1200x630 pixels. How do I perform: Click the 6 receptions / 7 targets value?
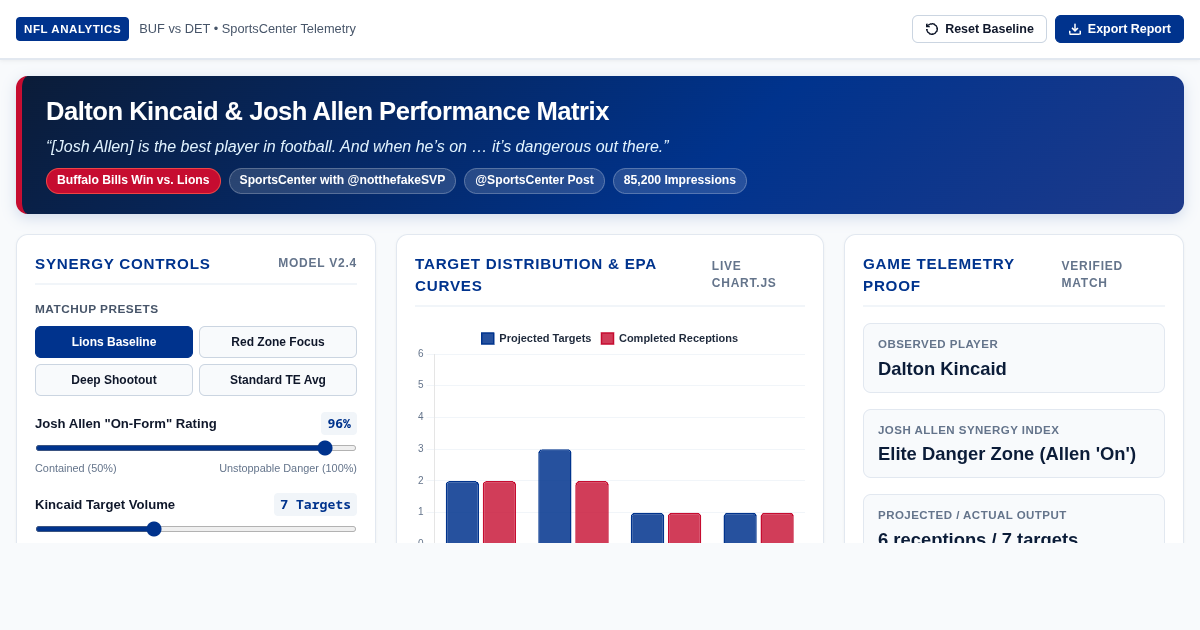(978, 538)
